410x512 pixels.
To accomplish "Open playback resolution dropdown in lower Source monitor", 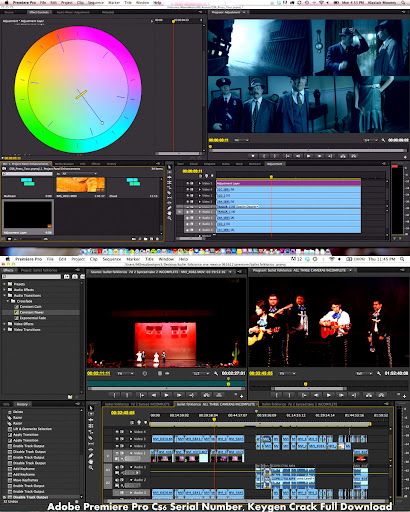I will (201, 374).
